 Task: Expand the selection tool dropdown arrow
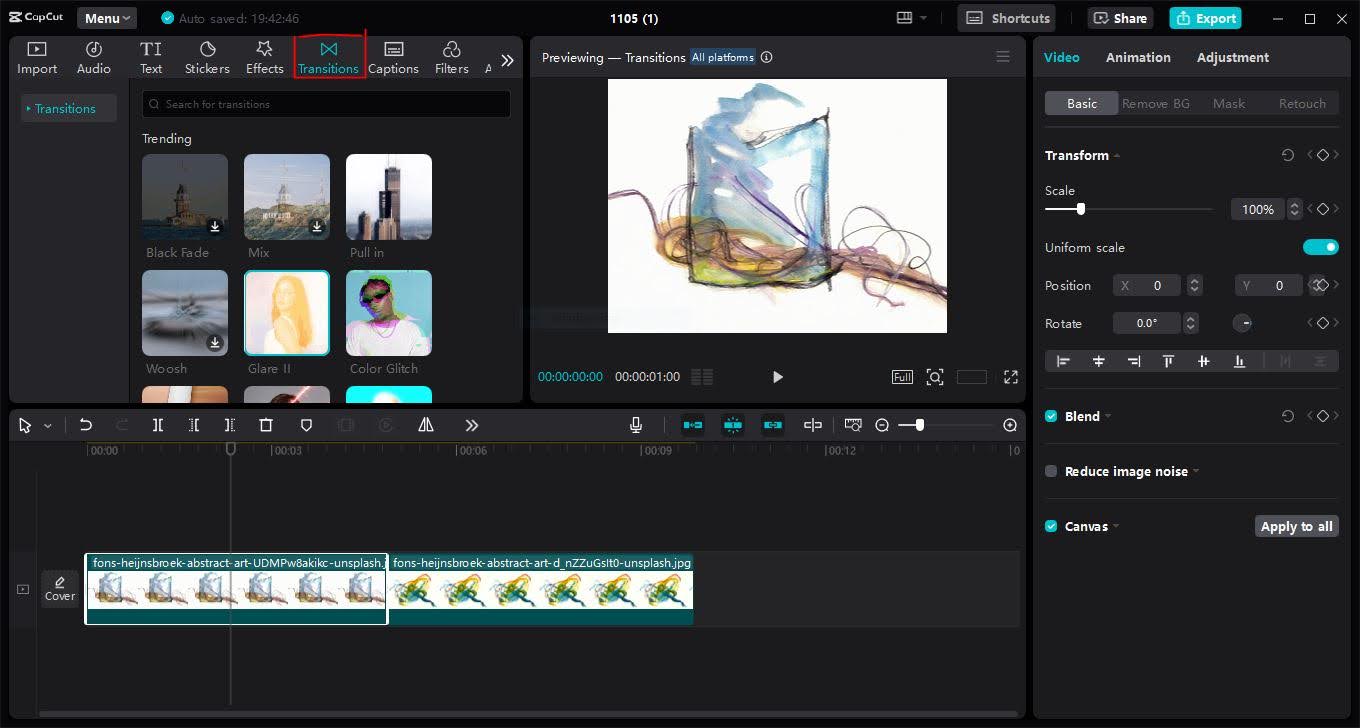point(47,426)
